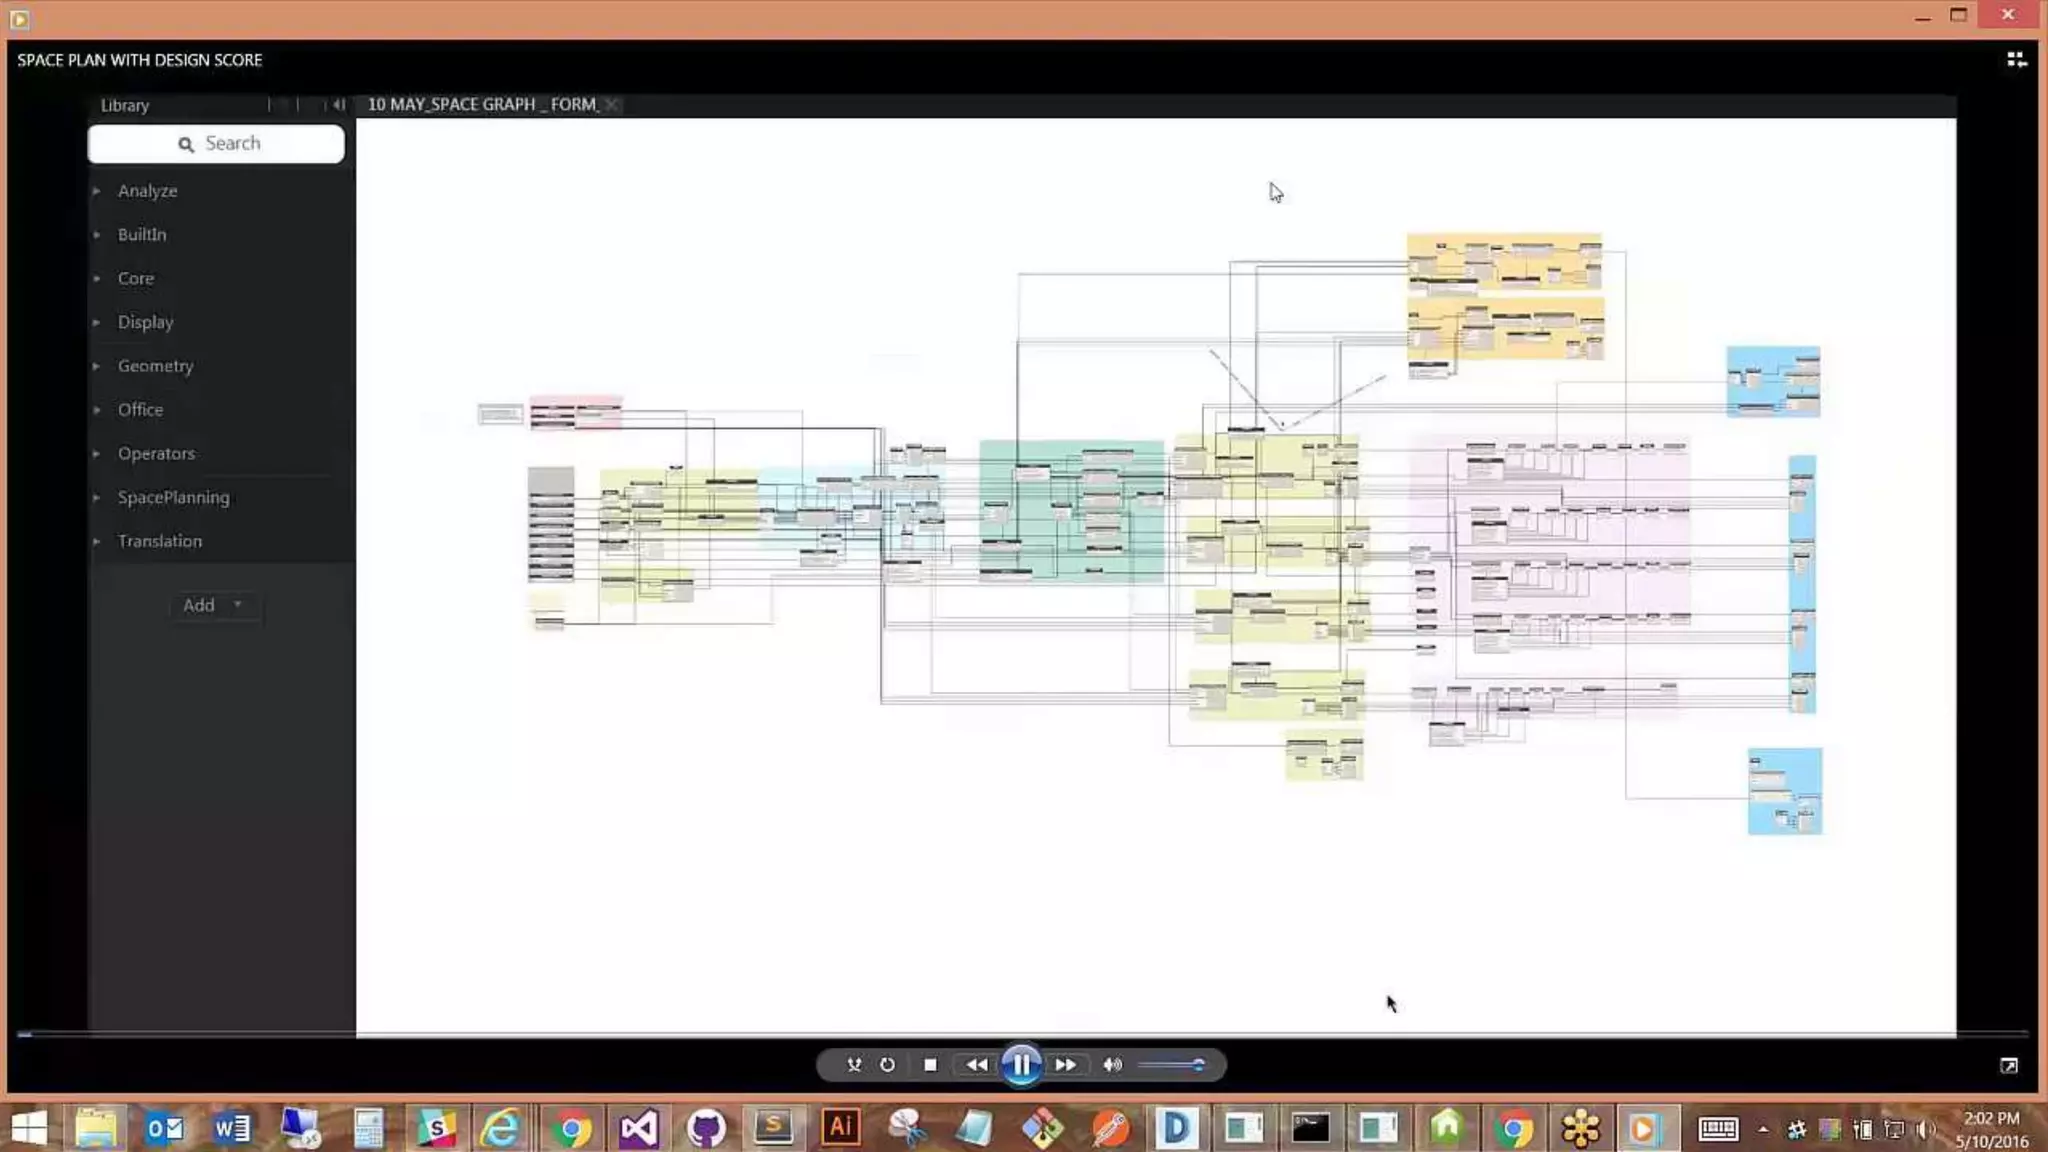Open the Translation library category
This screenshot has height=1152, width=2048.
tap(159, 541)
